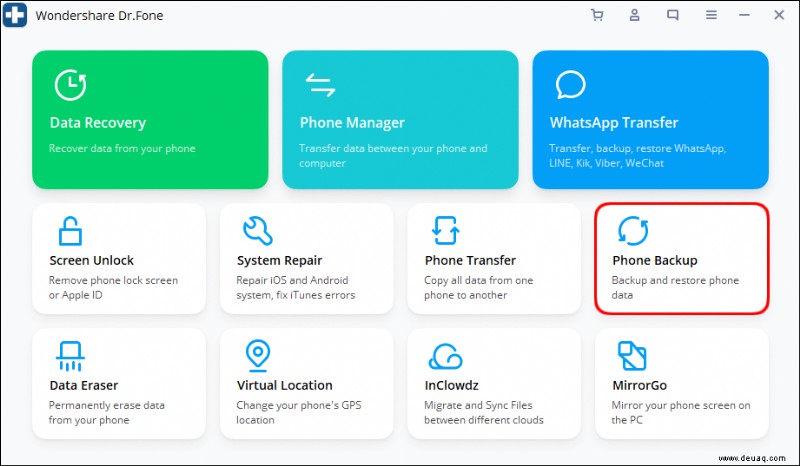The width and height of the screenshot is (800, 466).
Task: Click "Repair iOS and Android system" description
Action: (x=295, y=287)
